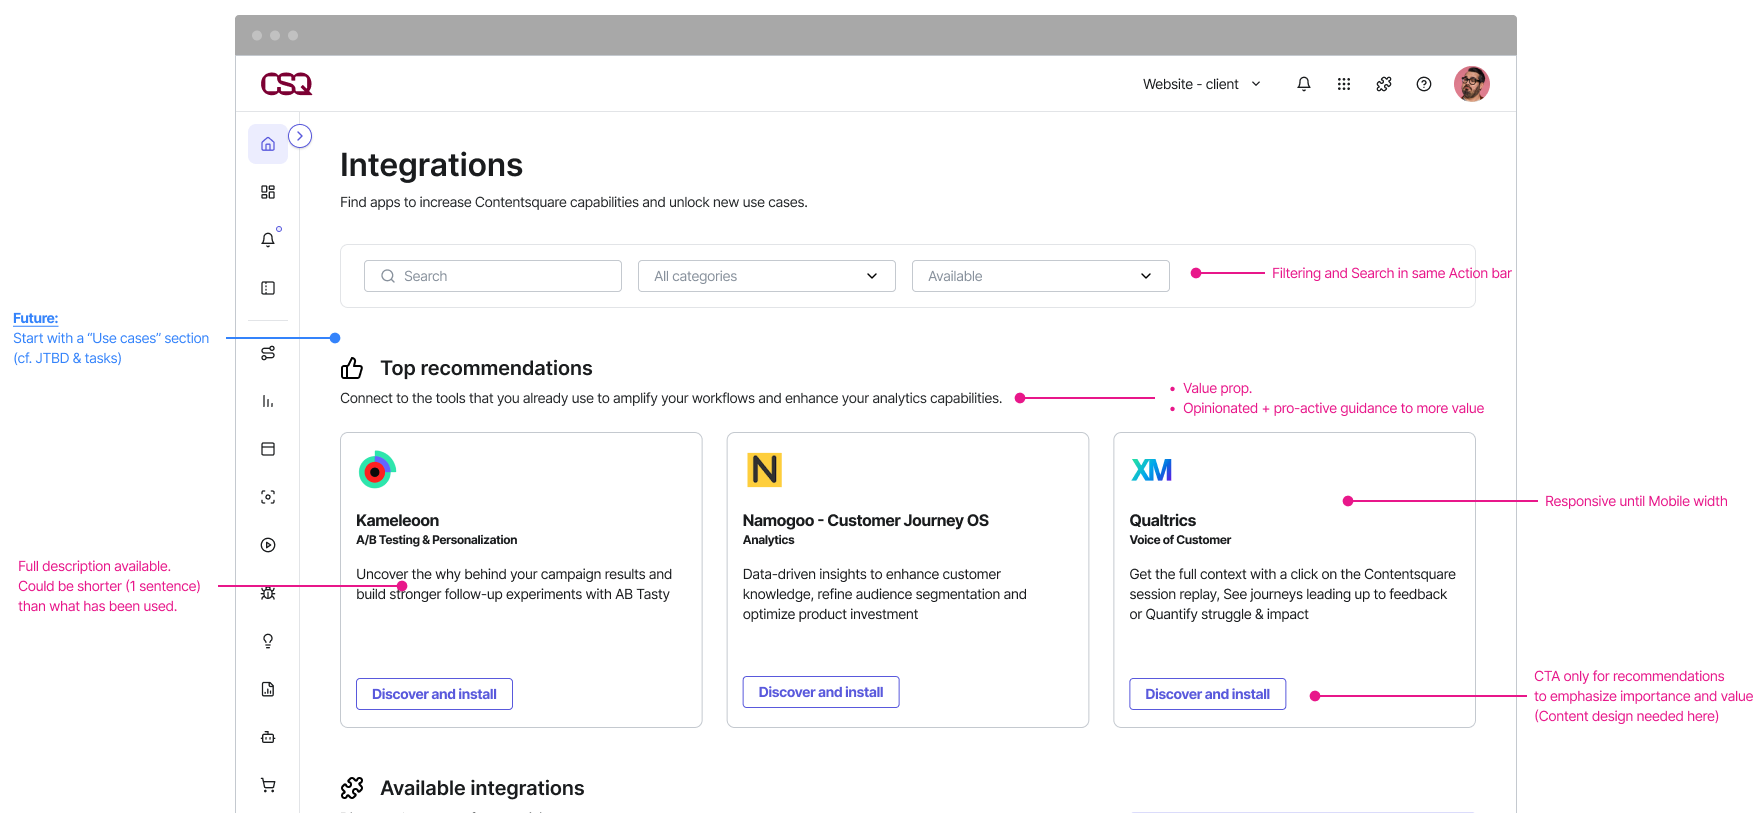Click the Available integrations heading
Screen dimensions: 1762x813
pos(483,788)
